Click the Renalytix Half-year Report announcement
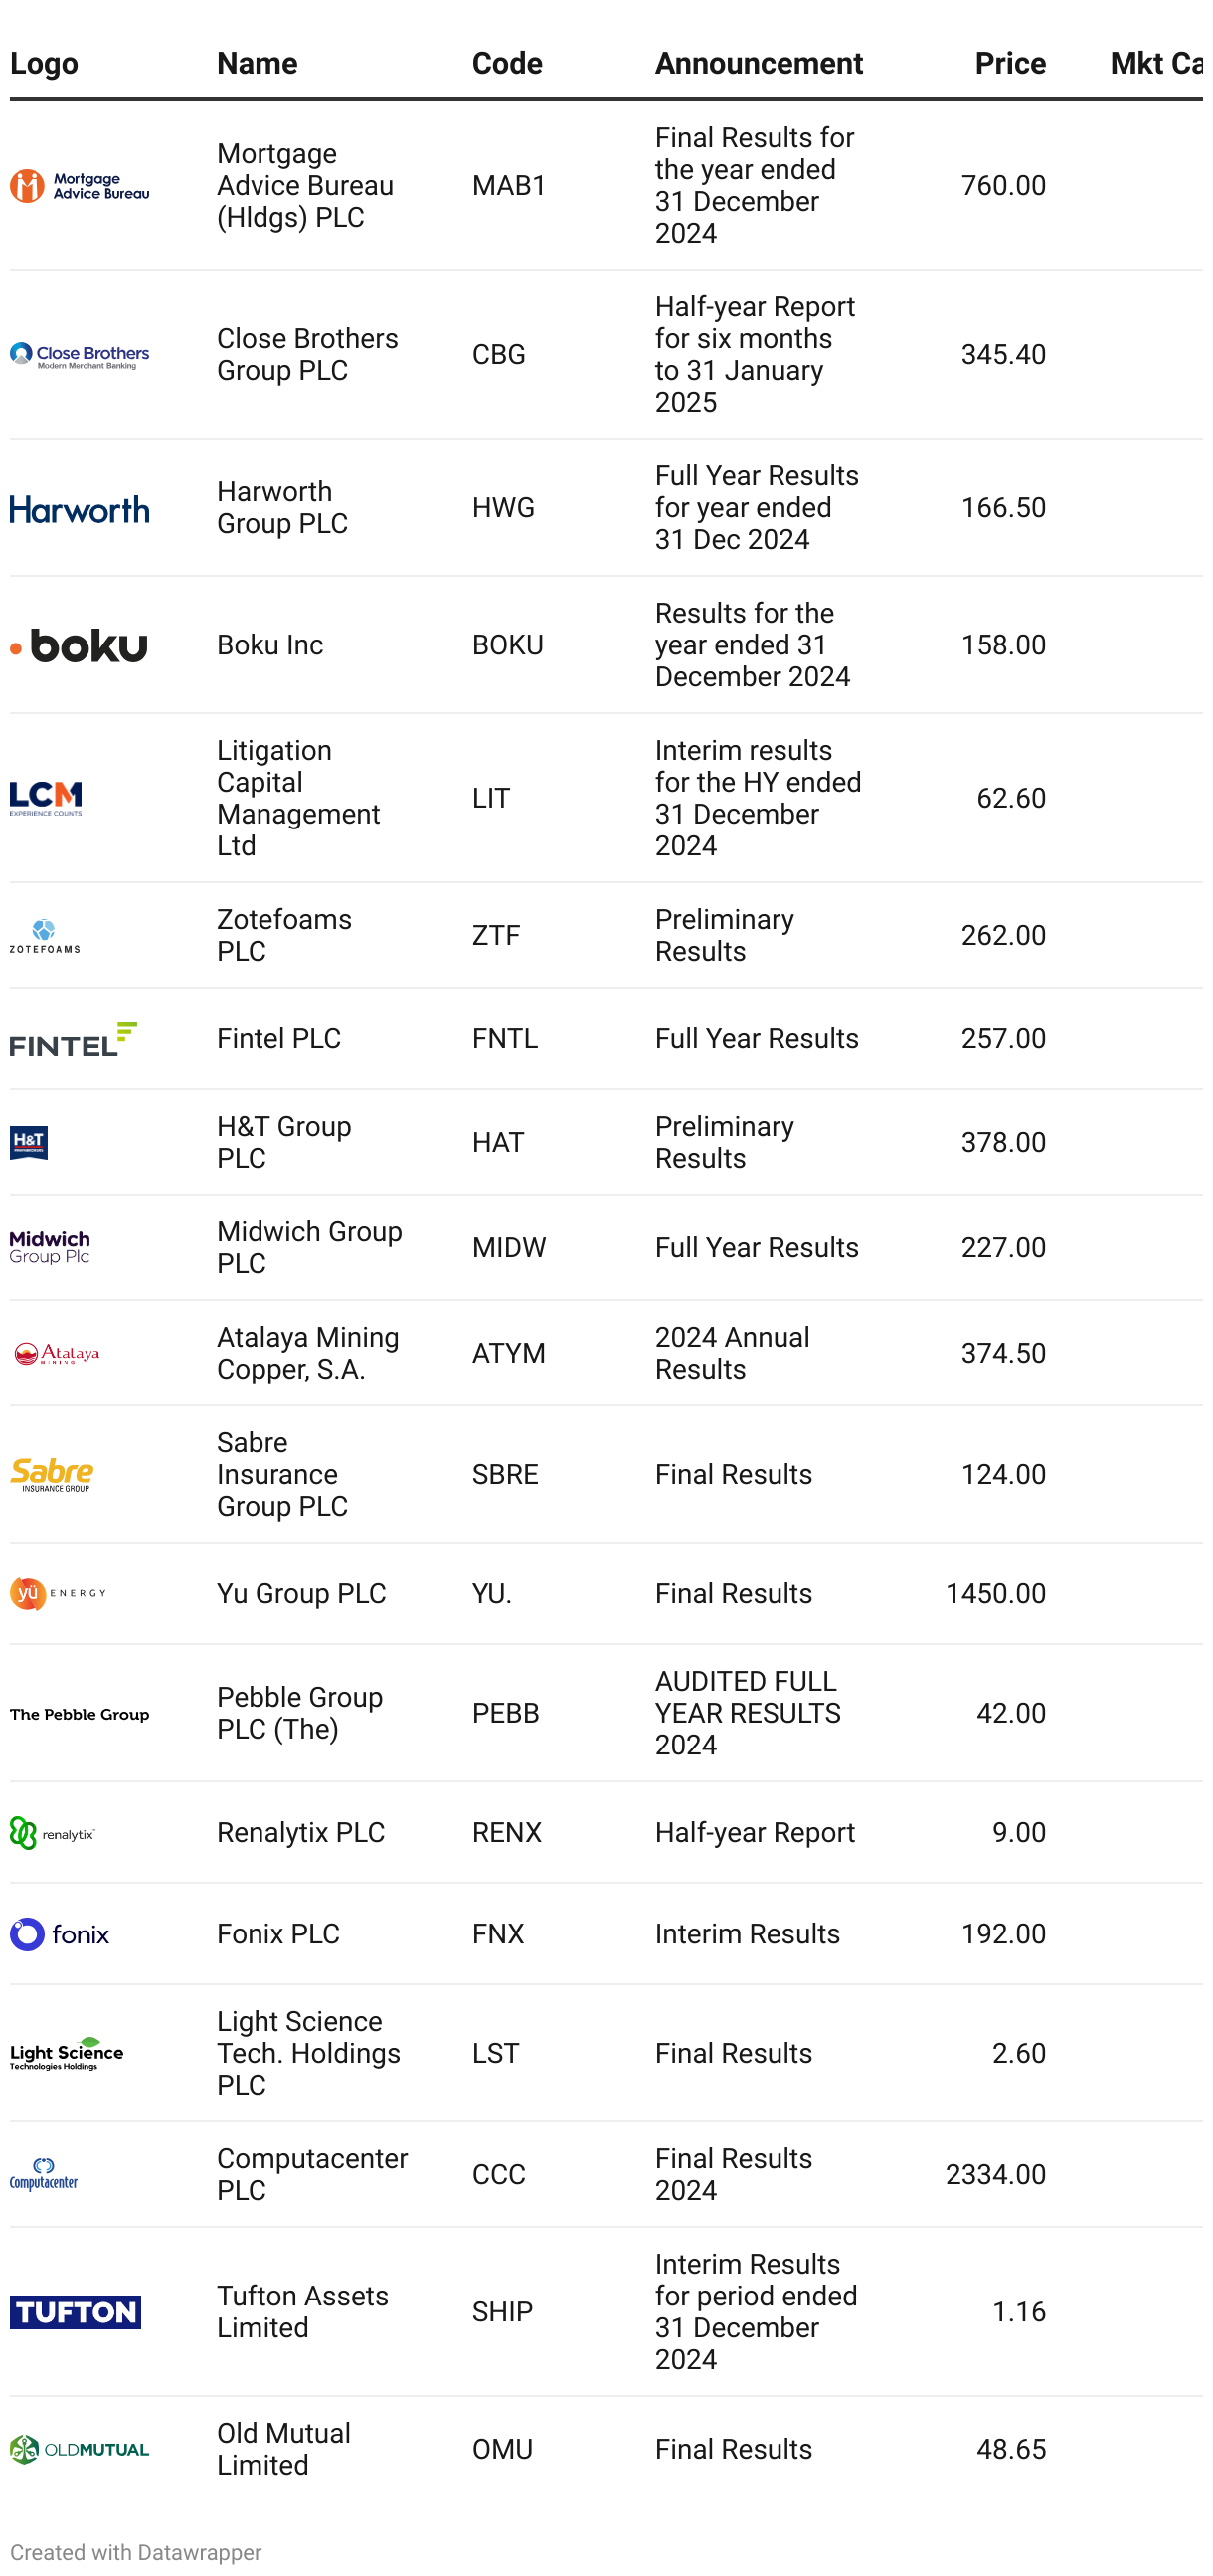This screenshot has width=1213, height=2576. coord(755,1832)
